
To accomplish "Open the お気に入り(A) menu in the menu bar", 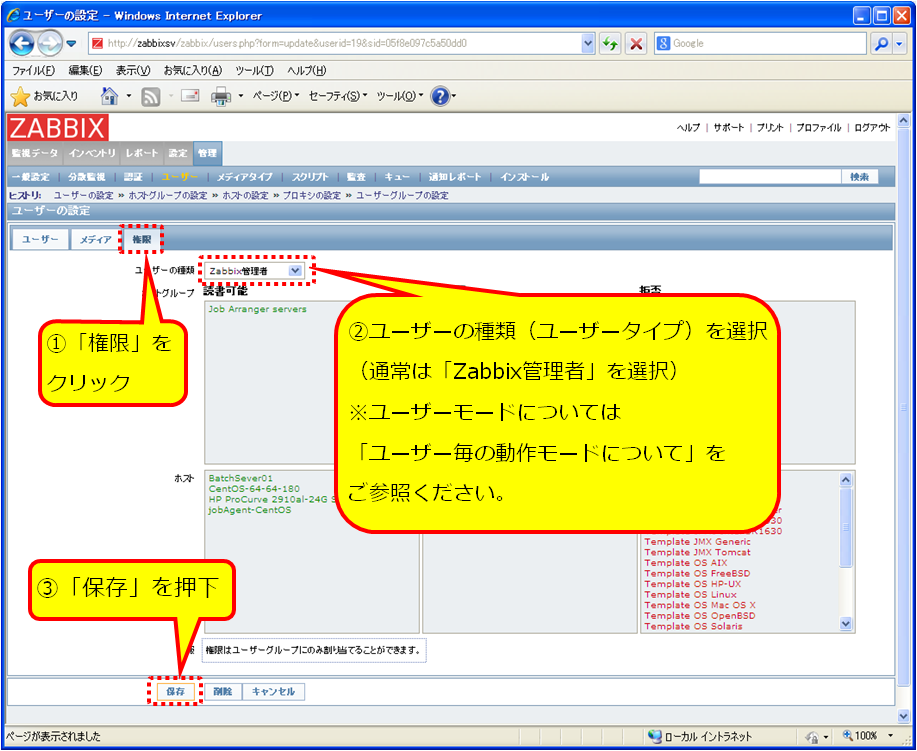I will (x=193, y=71).
